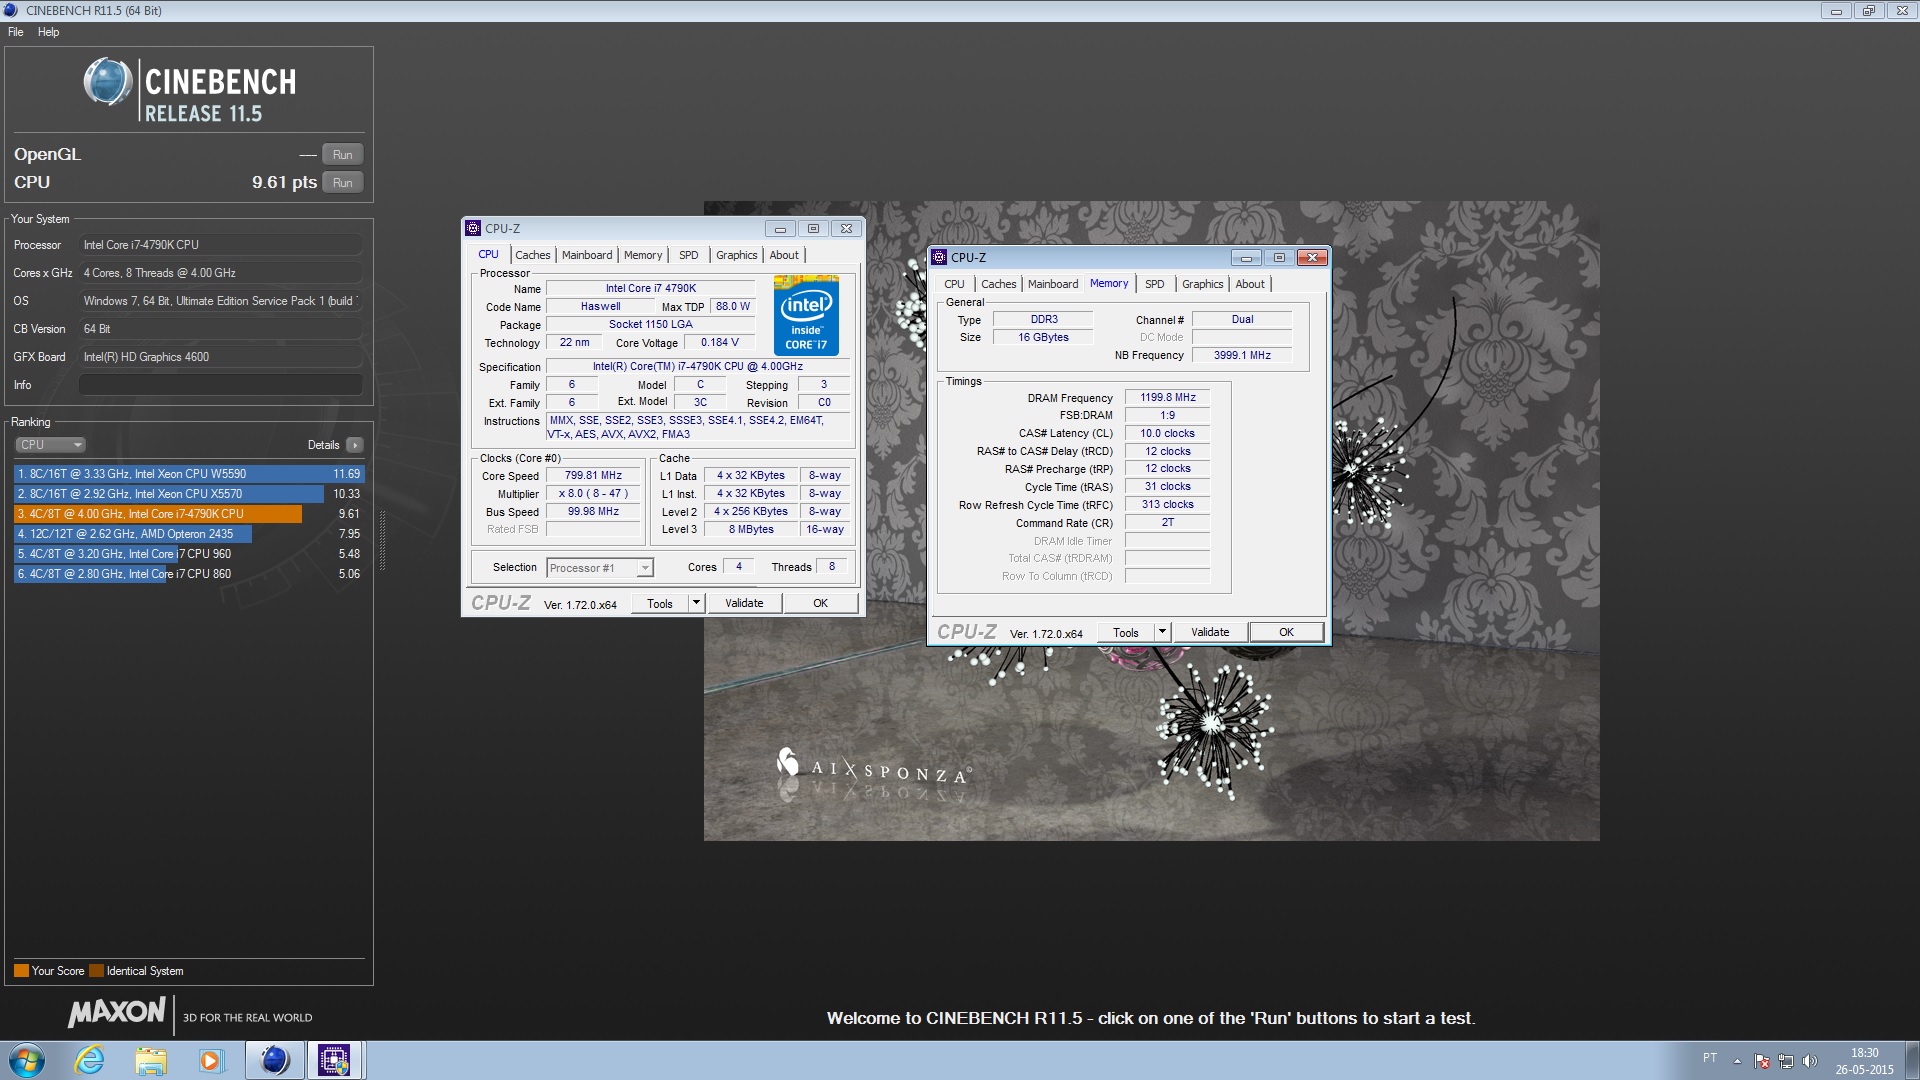Run the OpenGL benchmark test
Image resolution: width=1920 pixels, height=1080 pixels.
coord(342,155)
